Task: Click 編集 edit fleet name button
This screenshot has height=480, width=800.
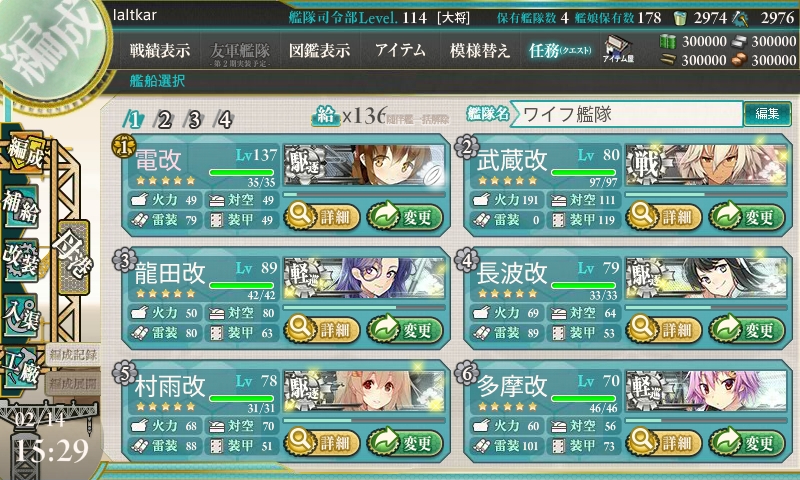Action: [767, 114]
